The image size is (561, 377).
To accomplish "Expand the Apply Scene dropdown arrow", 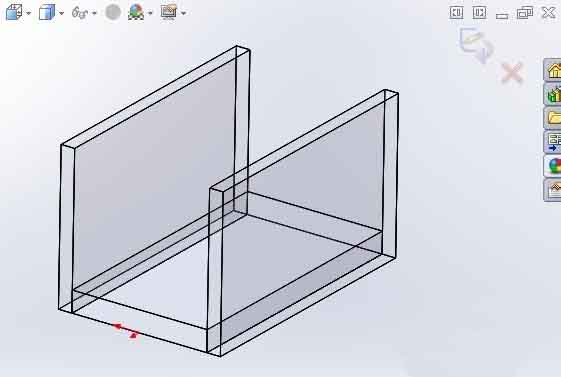I will coord(150,14).
